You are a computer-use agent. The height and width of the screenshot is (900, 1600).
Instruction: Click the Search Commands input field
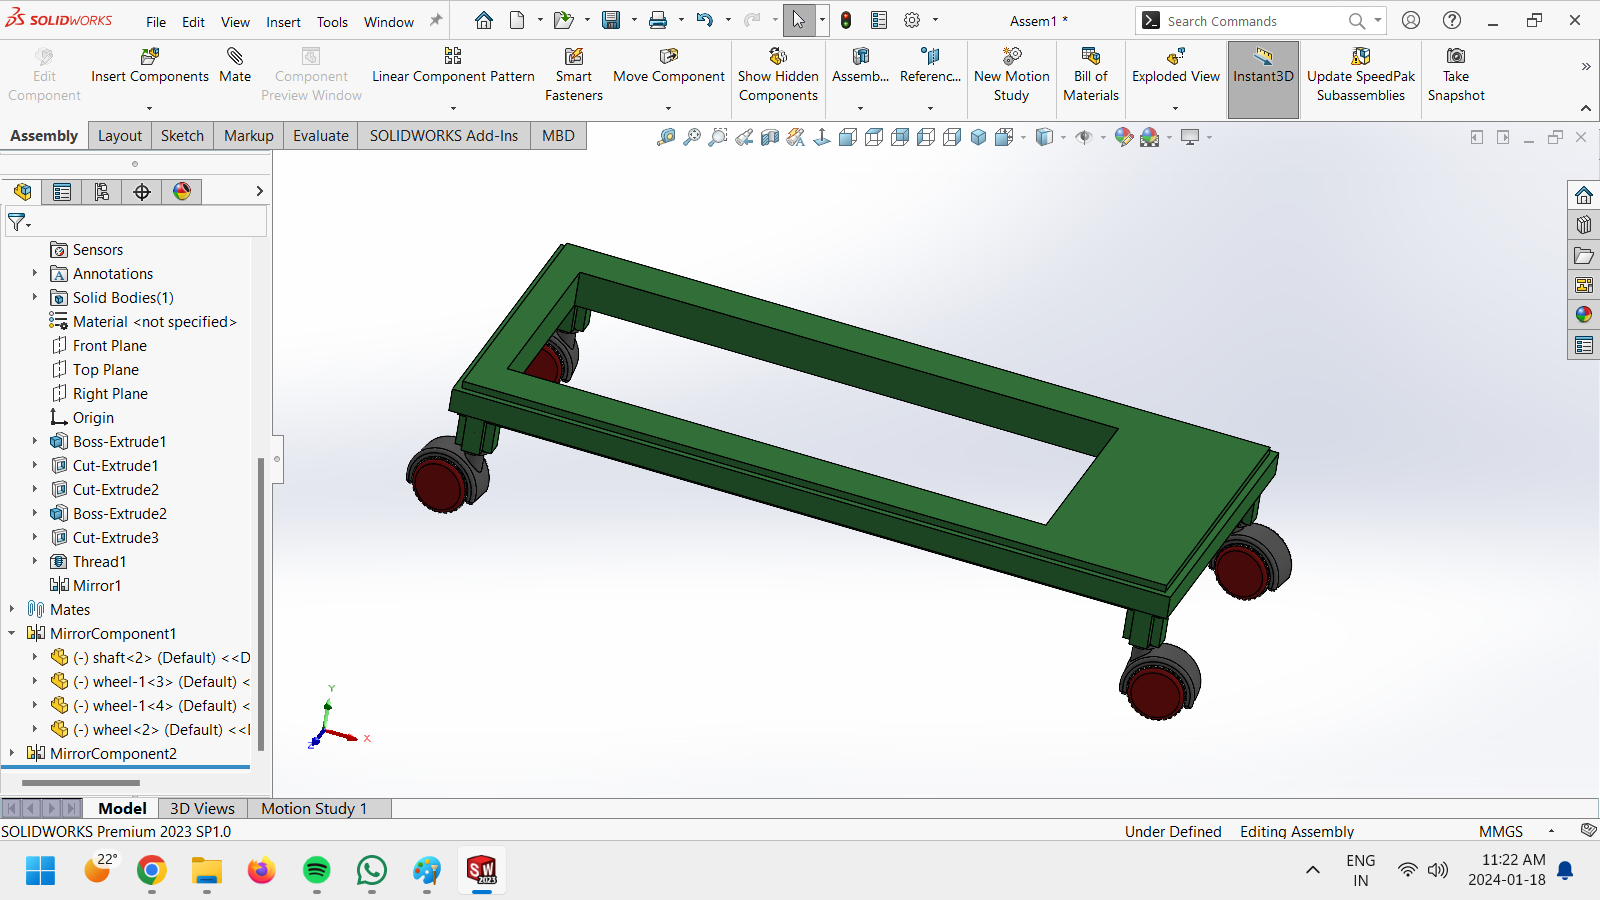click(1252, 21)
